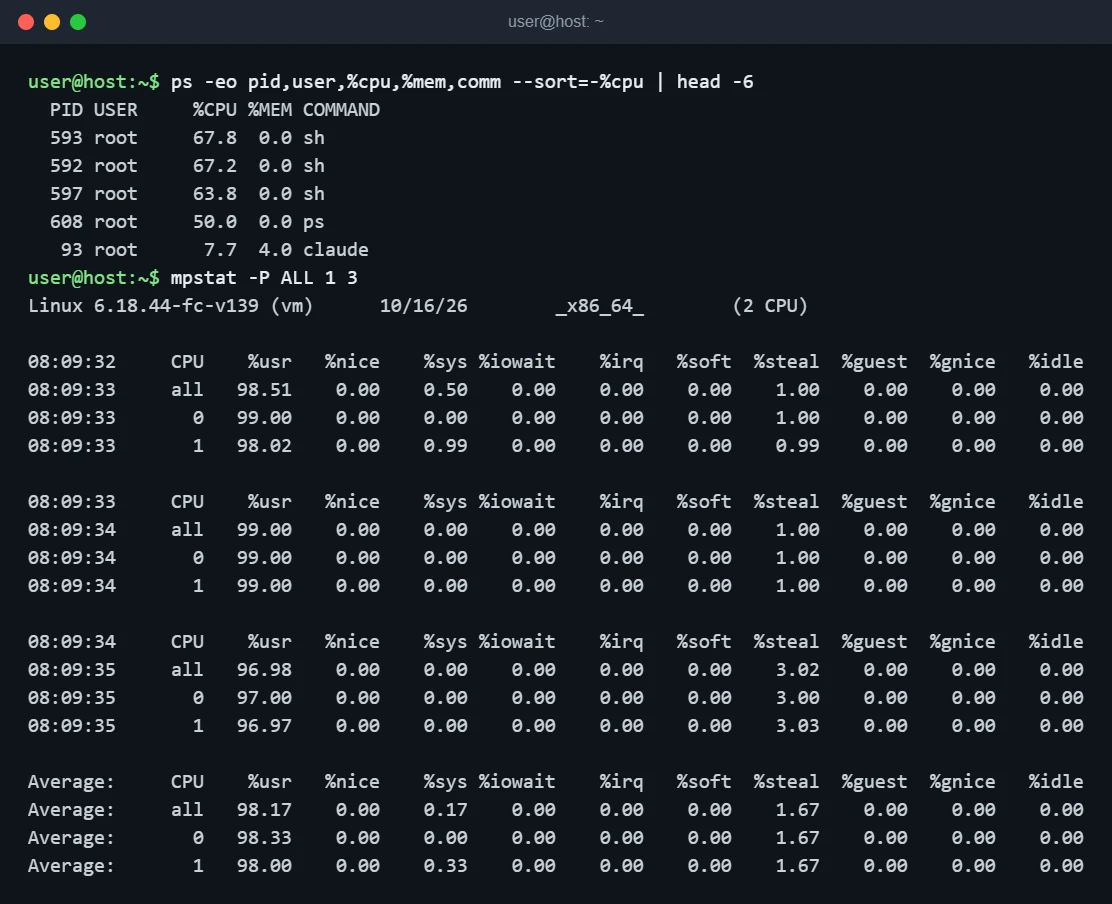1112x904 pixels.
Task: Click the 97.00 %usr value at 08:09:35
Action: [x=264, y=698]
